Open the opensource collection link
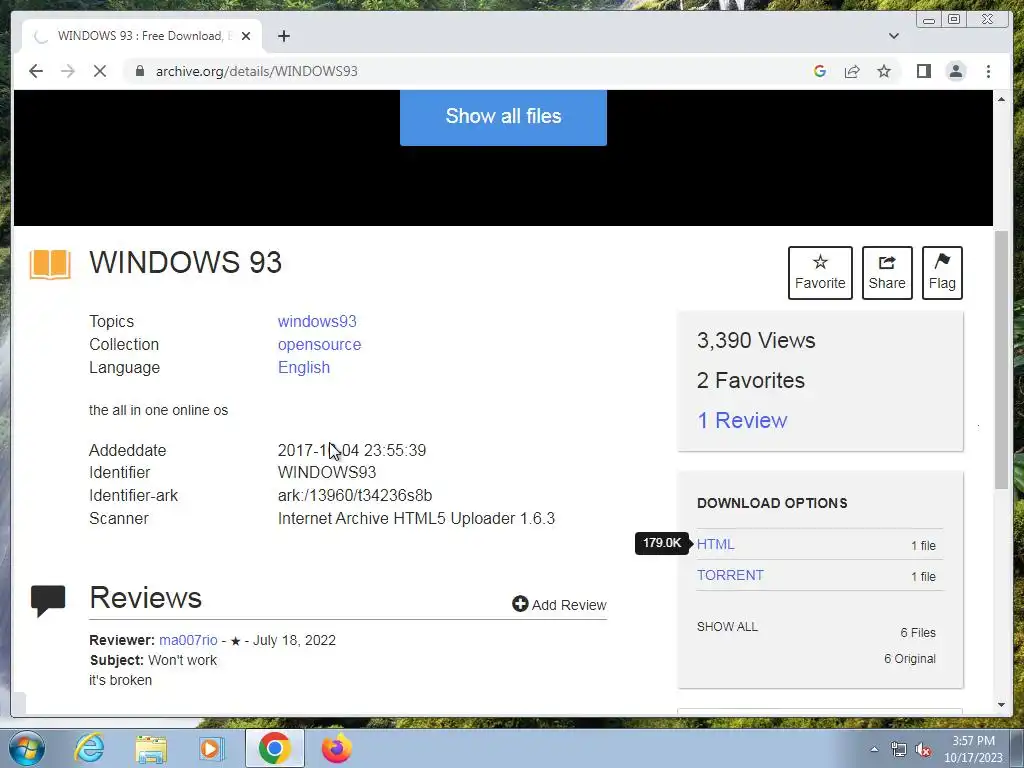The image size is (1024, 768). tap(319, 344)
